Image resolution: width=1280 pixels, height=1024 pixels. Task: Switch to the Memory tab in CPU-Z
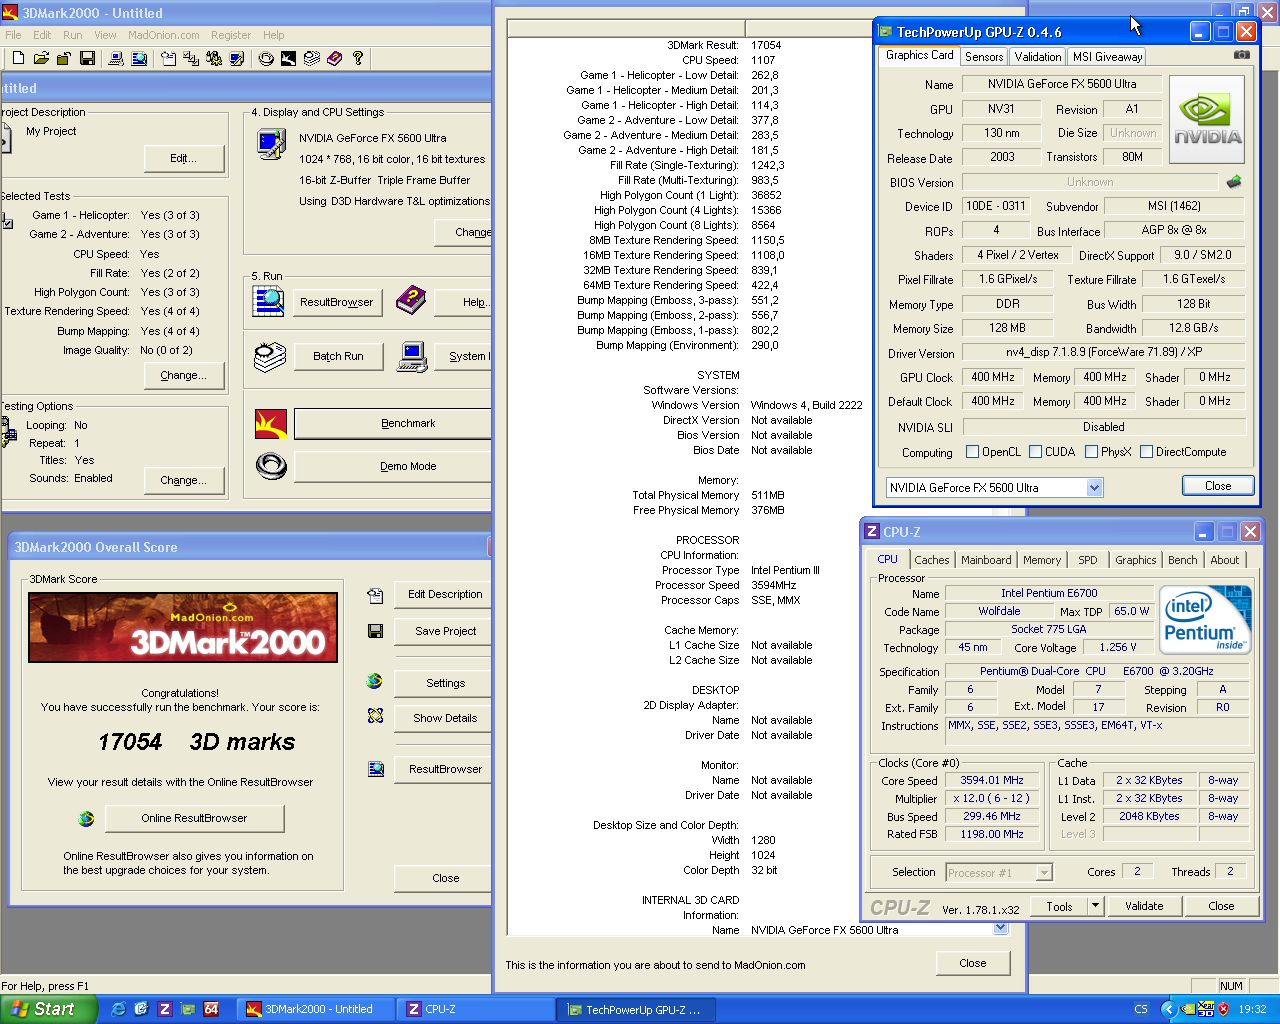(1042, 560)
